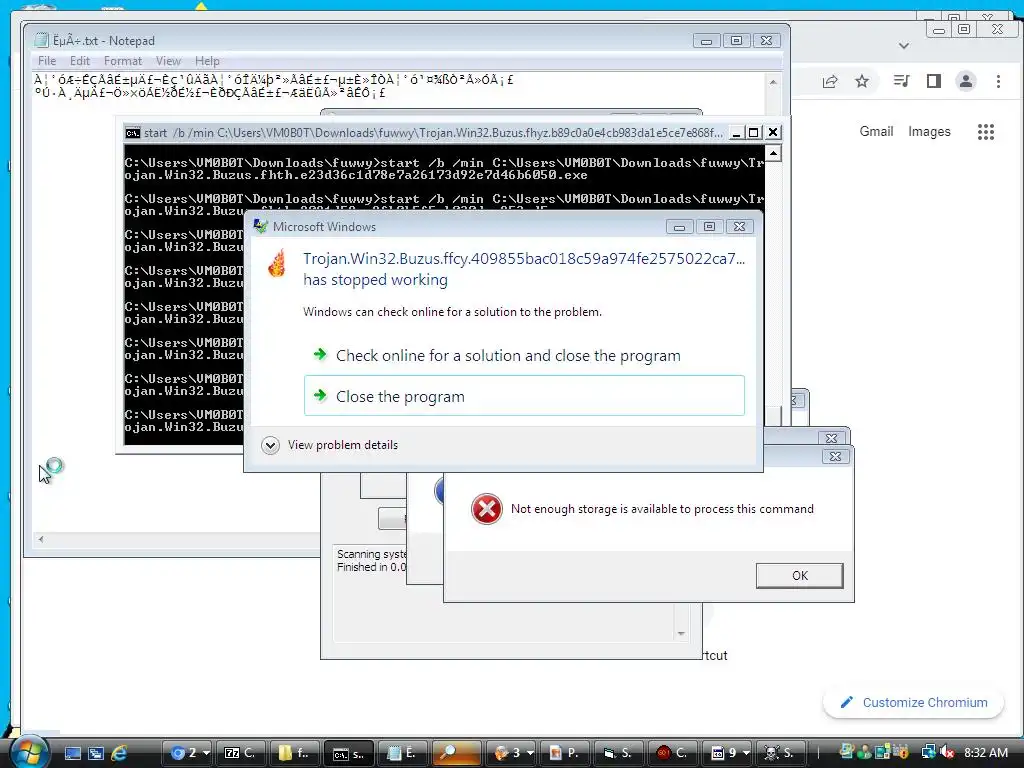Open the folder taskbar button labeled f..
The image size is (1024, 768).
pyautogui.click(x=294, y=753)
